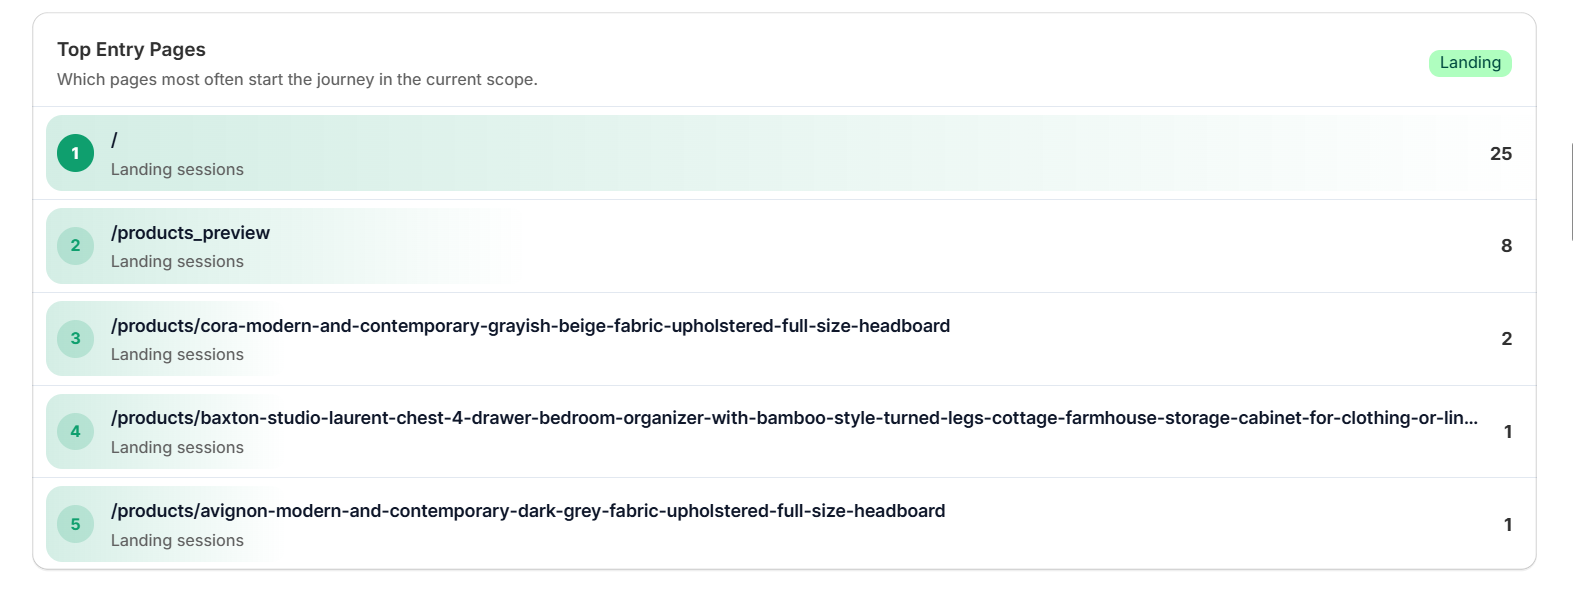Click "Landing sessions" under /products_preview
Image resolution: width=1573 pixels, height=589 pixels.
(x=177, y=262)
